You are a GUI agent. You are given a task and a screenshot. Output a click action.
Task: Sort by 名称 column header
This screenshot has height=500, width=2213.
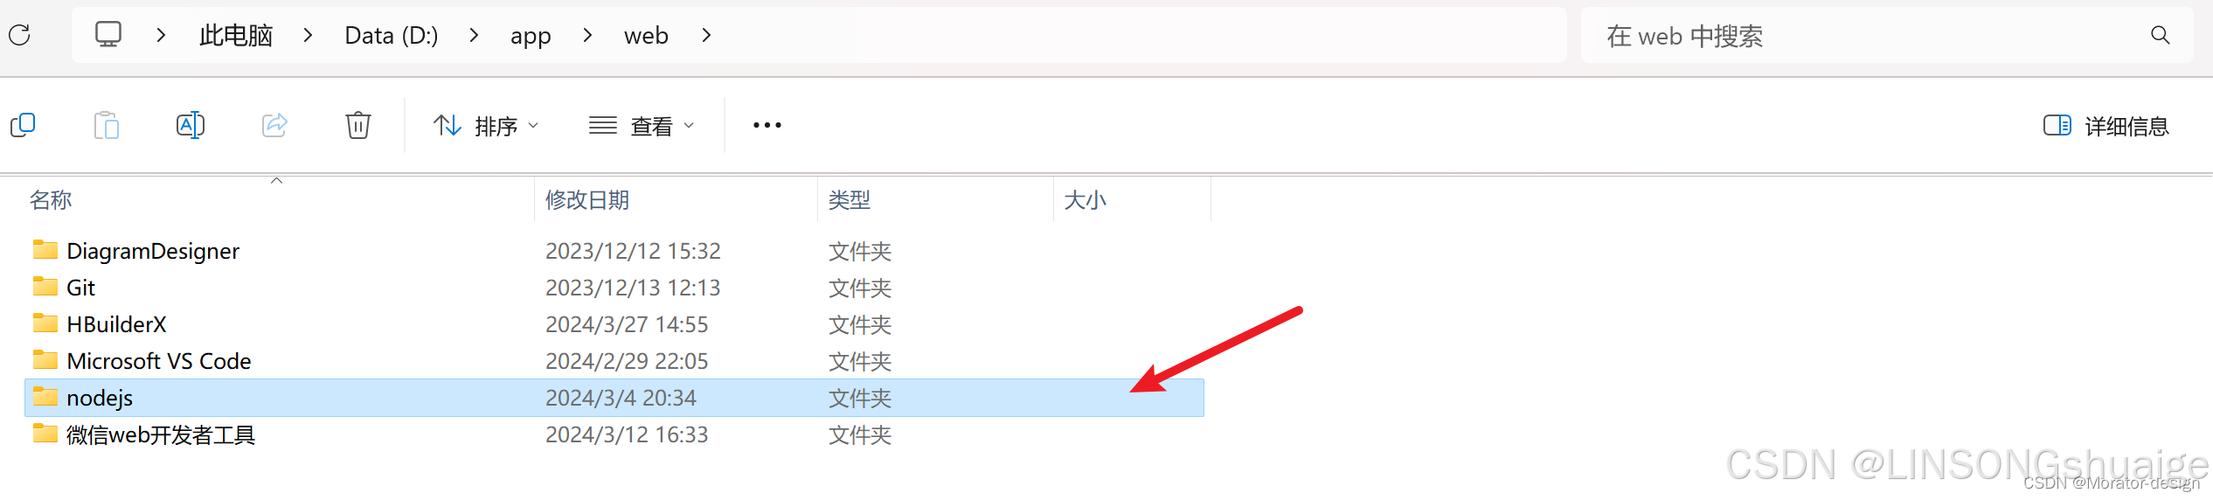click(50, 200)
